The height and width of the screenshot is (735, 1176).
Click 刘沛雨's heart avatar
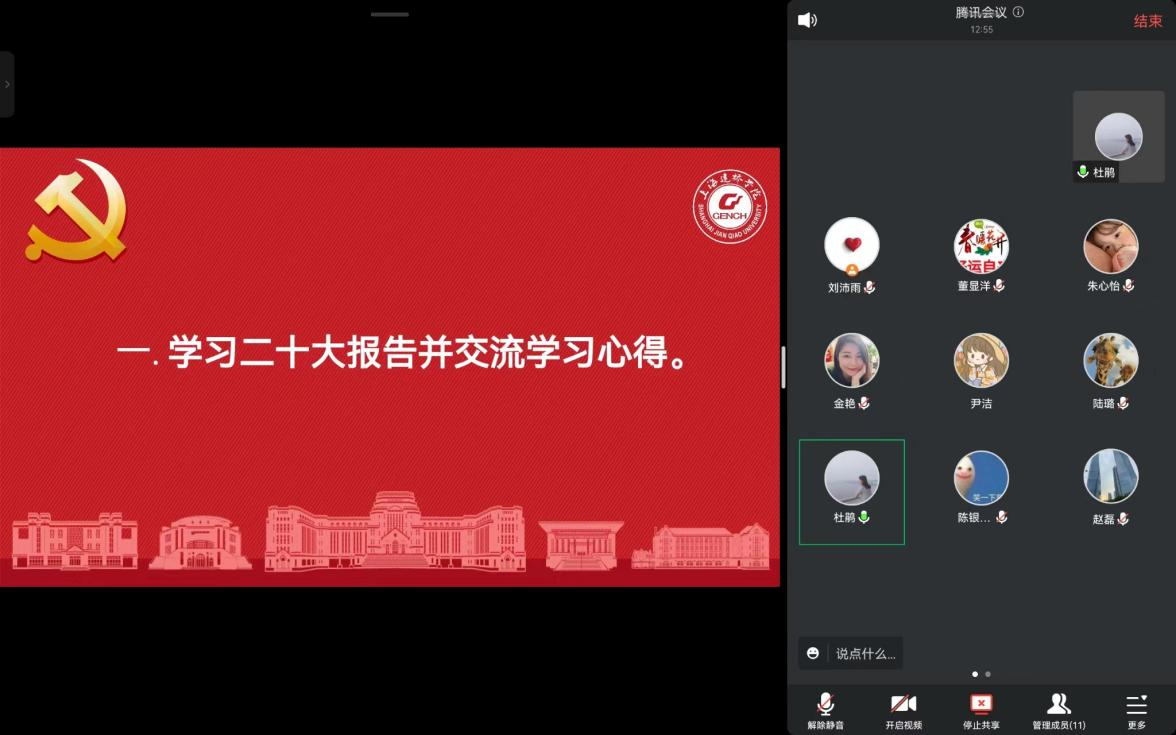point(851,245)
